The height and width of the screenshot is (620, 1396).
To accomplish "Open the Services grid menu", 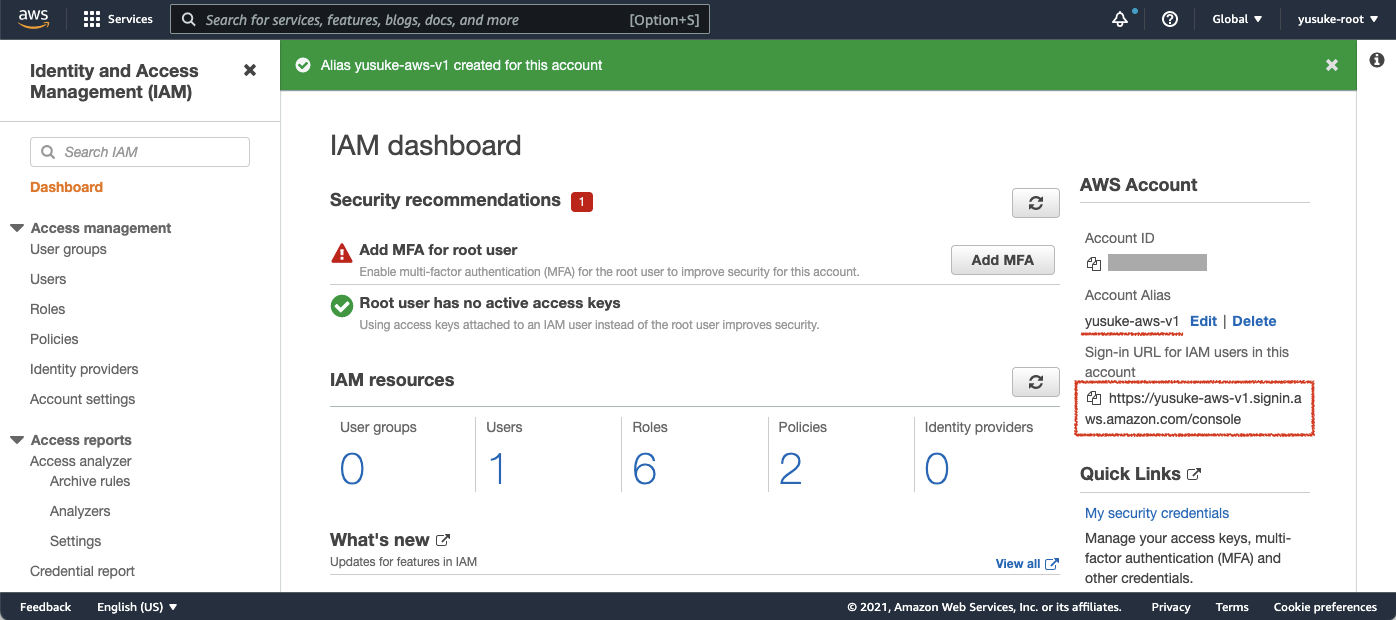I will 118,19.
